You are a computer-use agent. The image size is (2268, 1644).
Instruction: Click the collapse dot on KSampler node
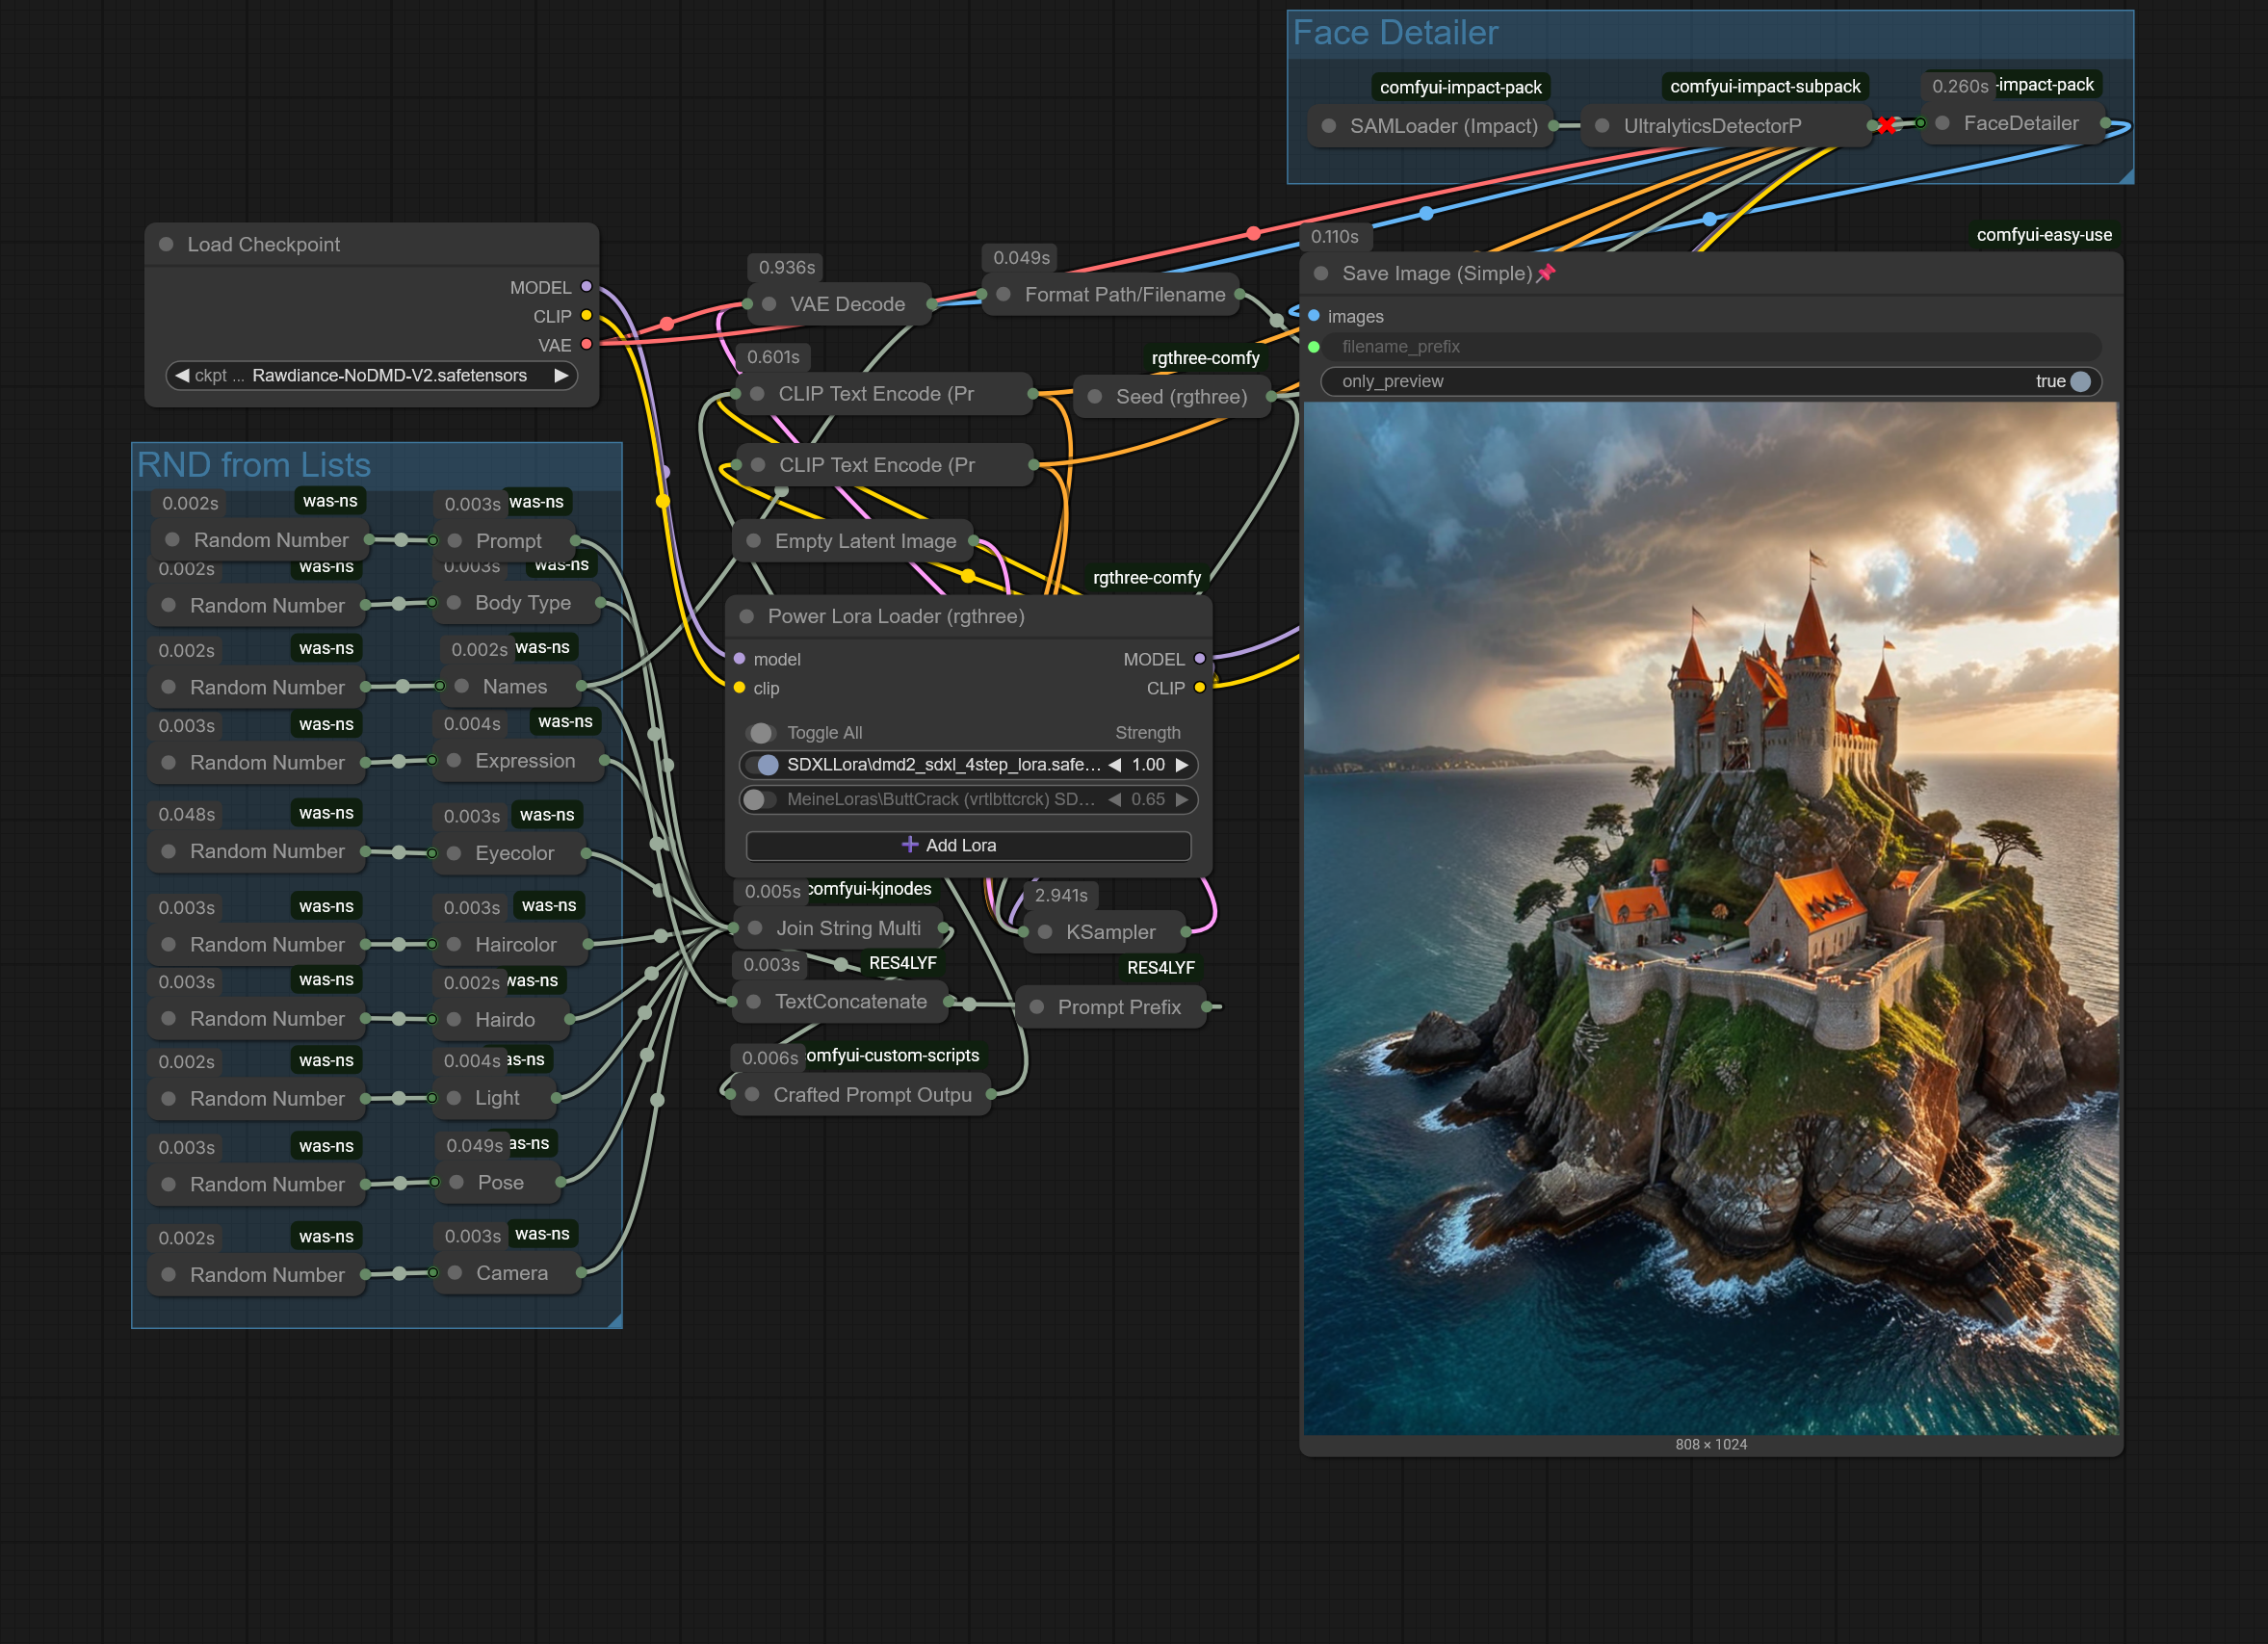(1045, 932)
